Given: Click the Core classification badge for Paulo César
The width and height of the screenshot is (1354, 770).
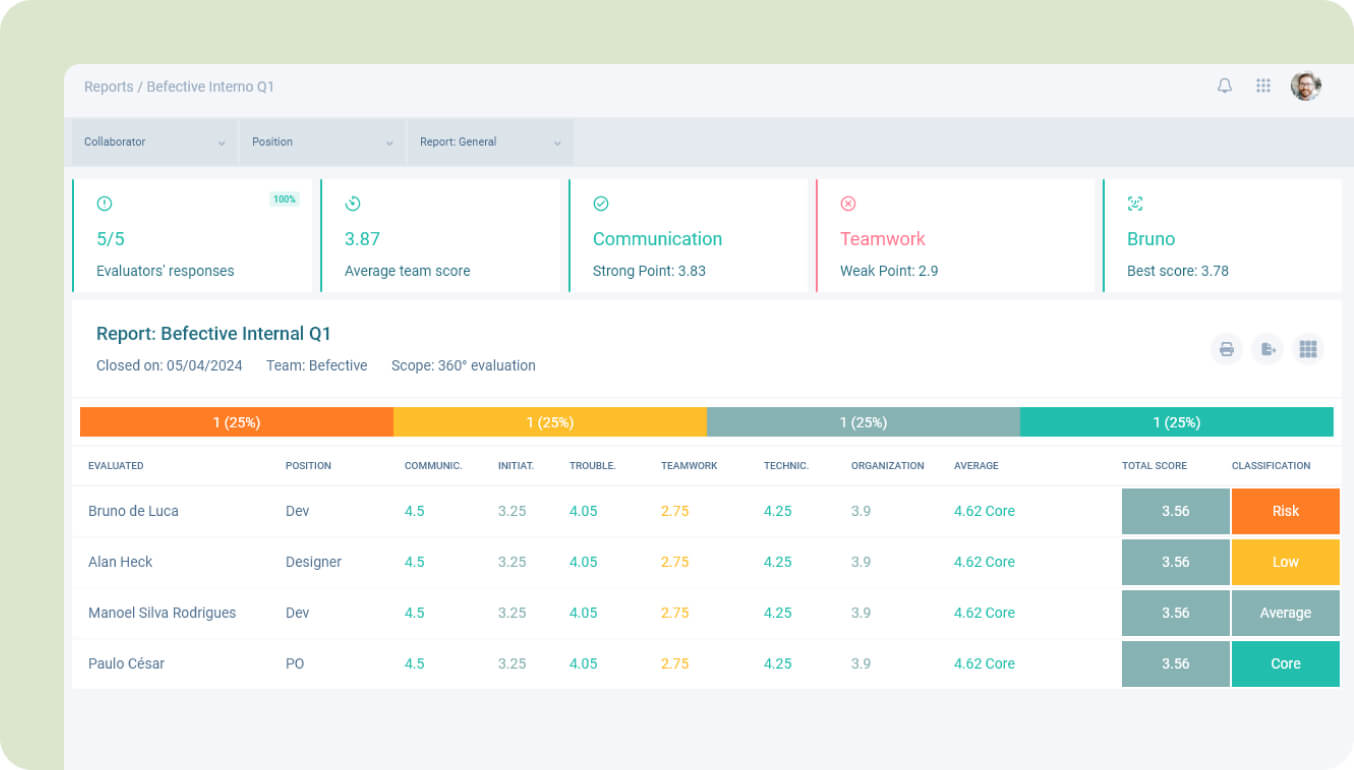Looking at the screenshot, I should (x=1285, y=664).
